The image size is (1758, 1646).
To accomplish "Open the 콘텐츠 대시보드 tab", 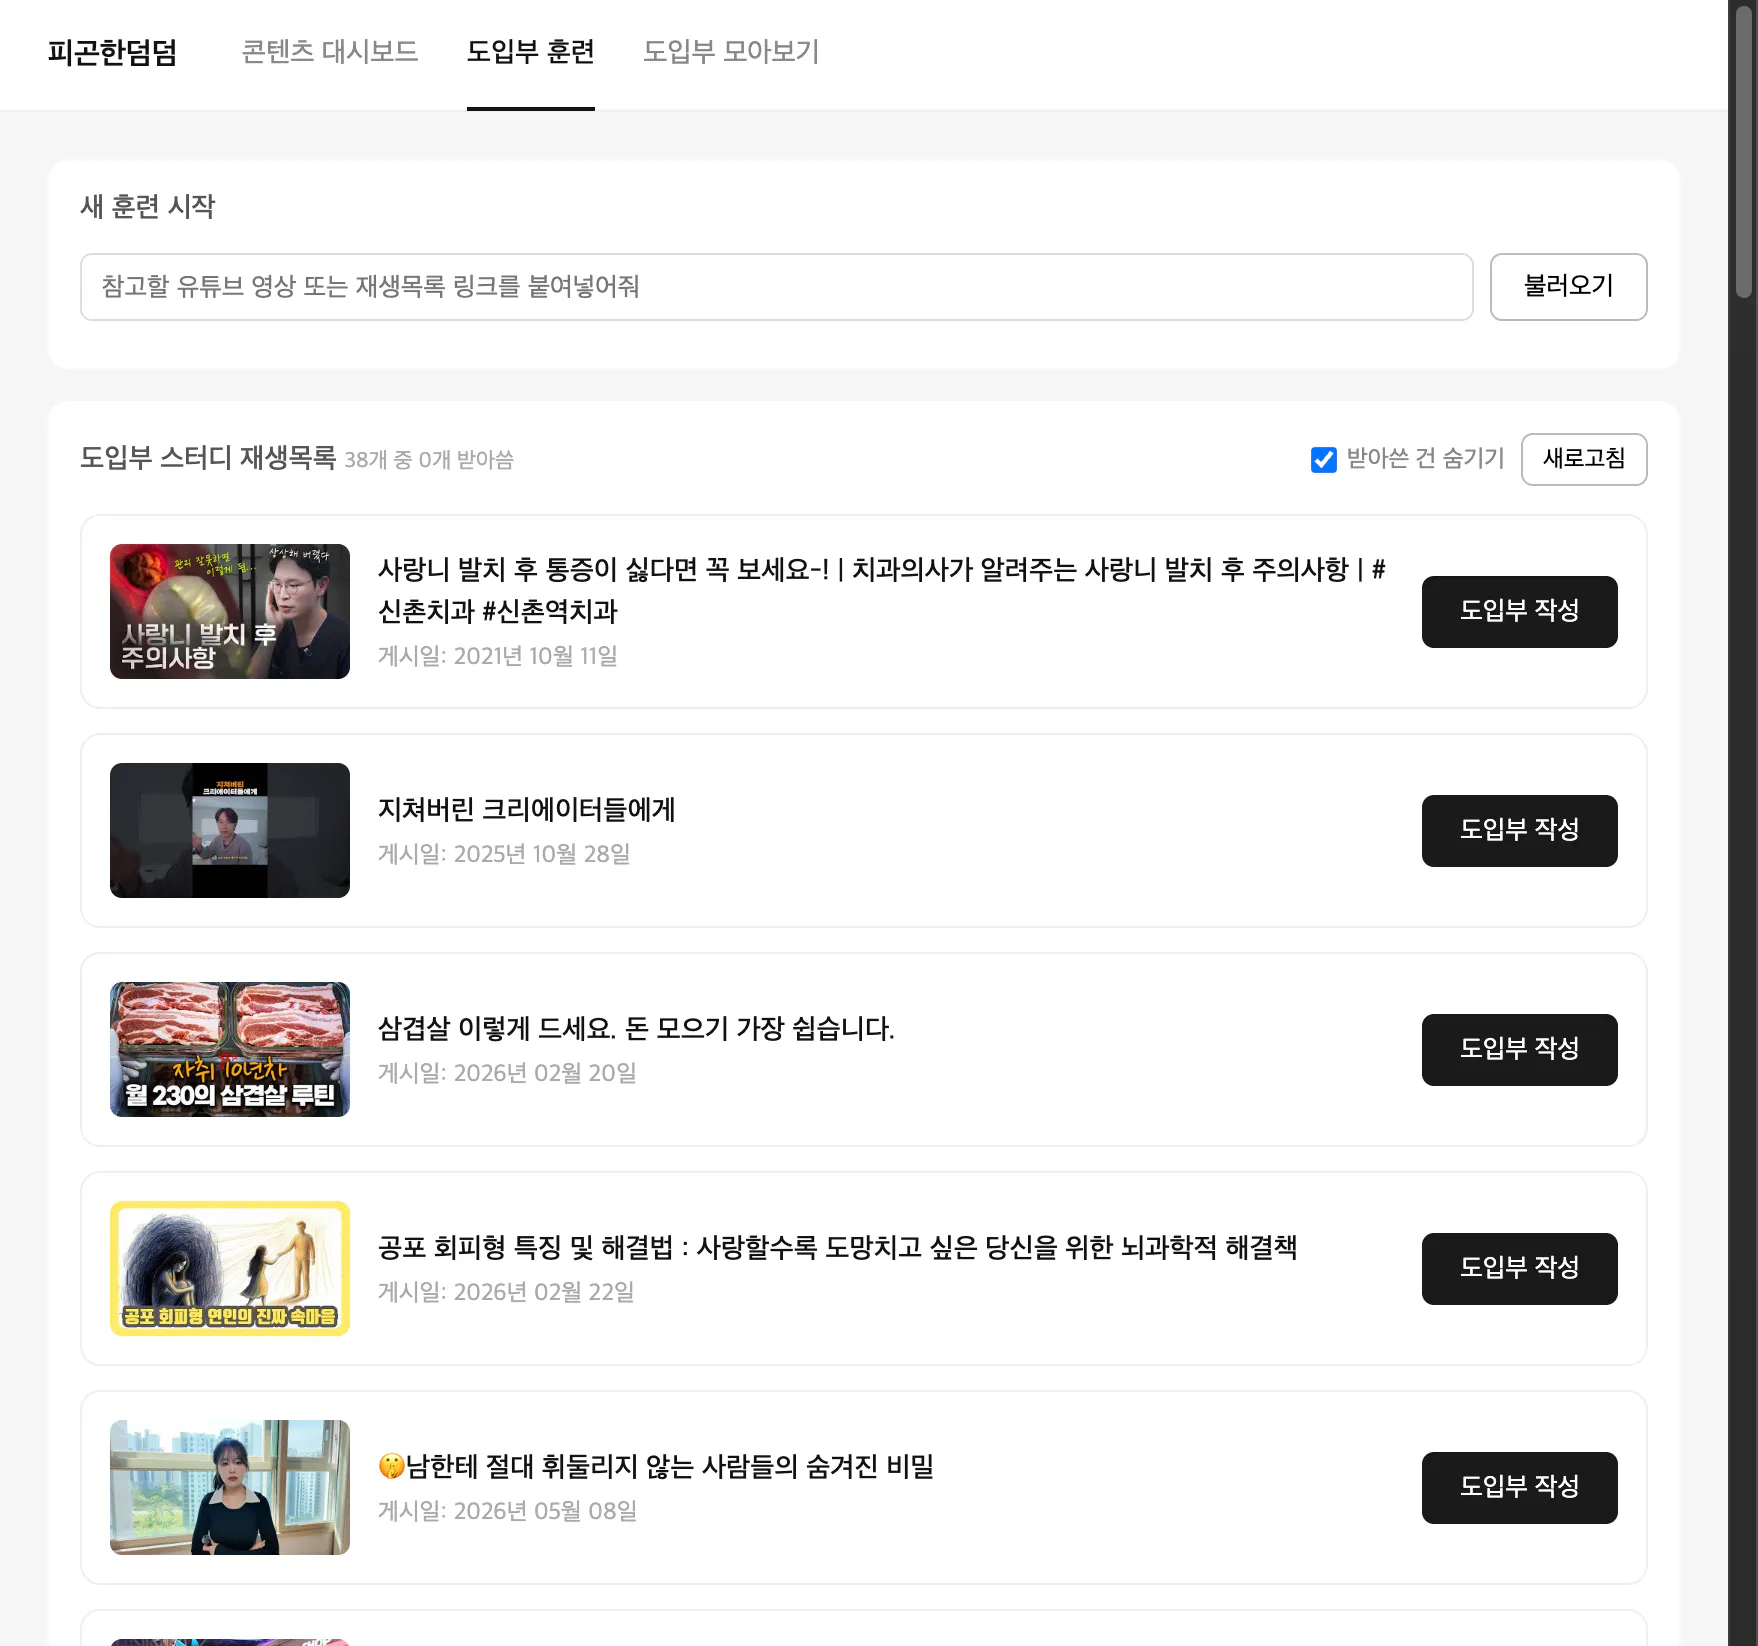I will tap(330, 52).
